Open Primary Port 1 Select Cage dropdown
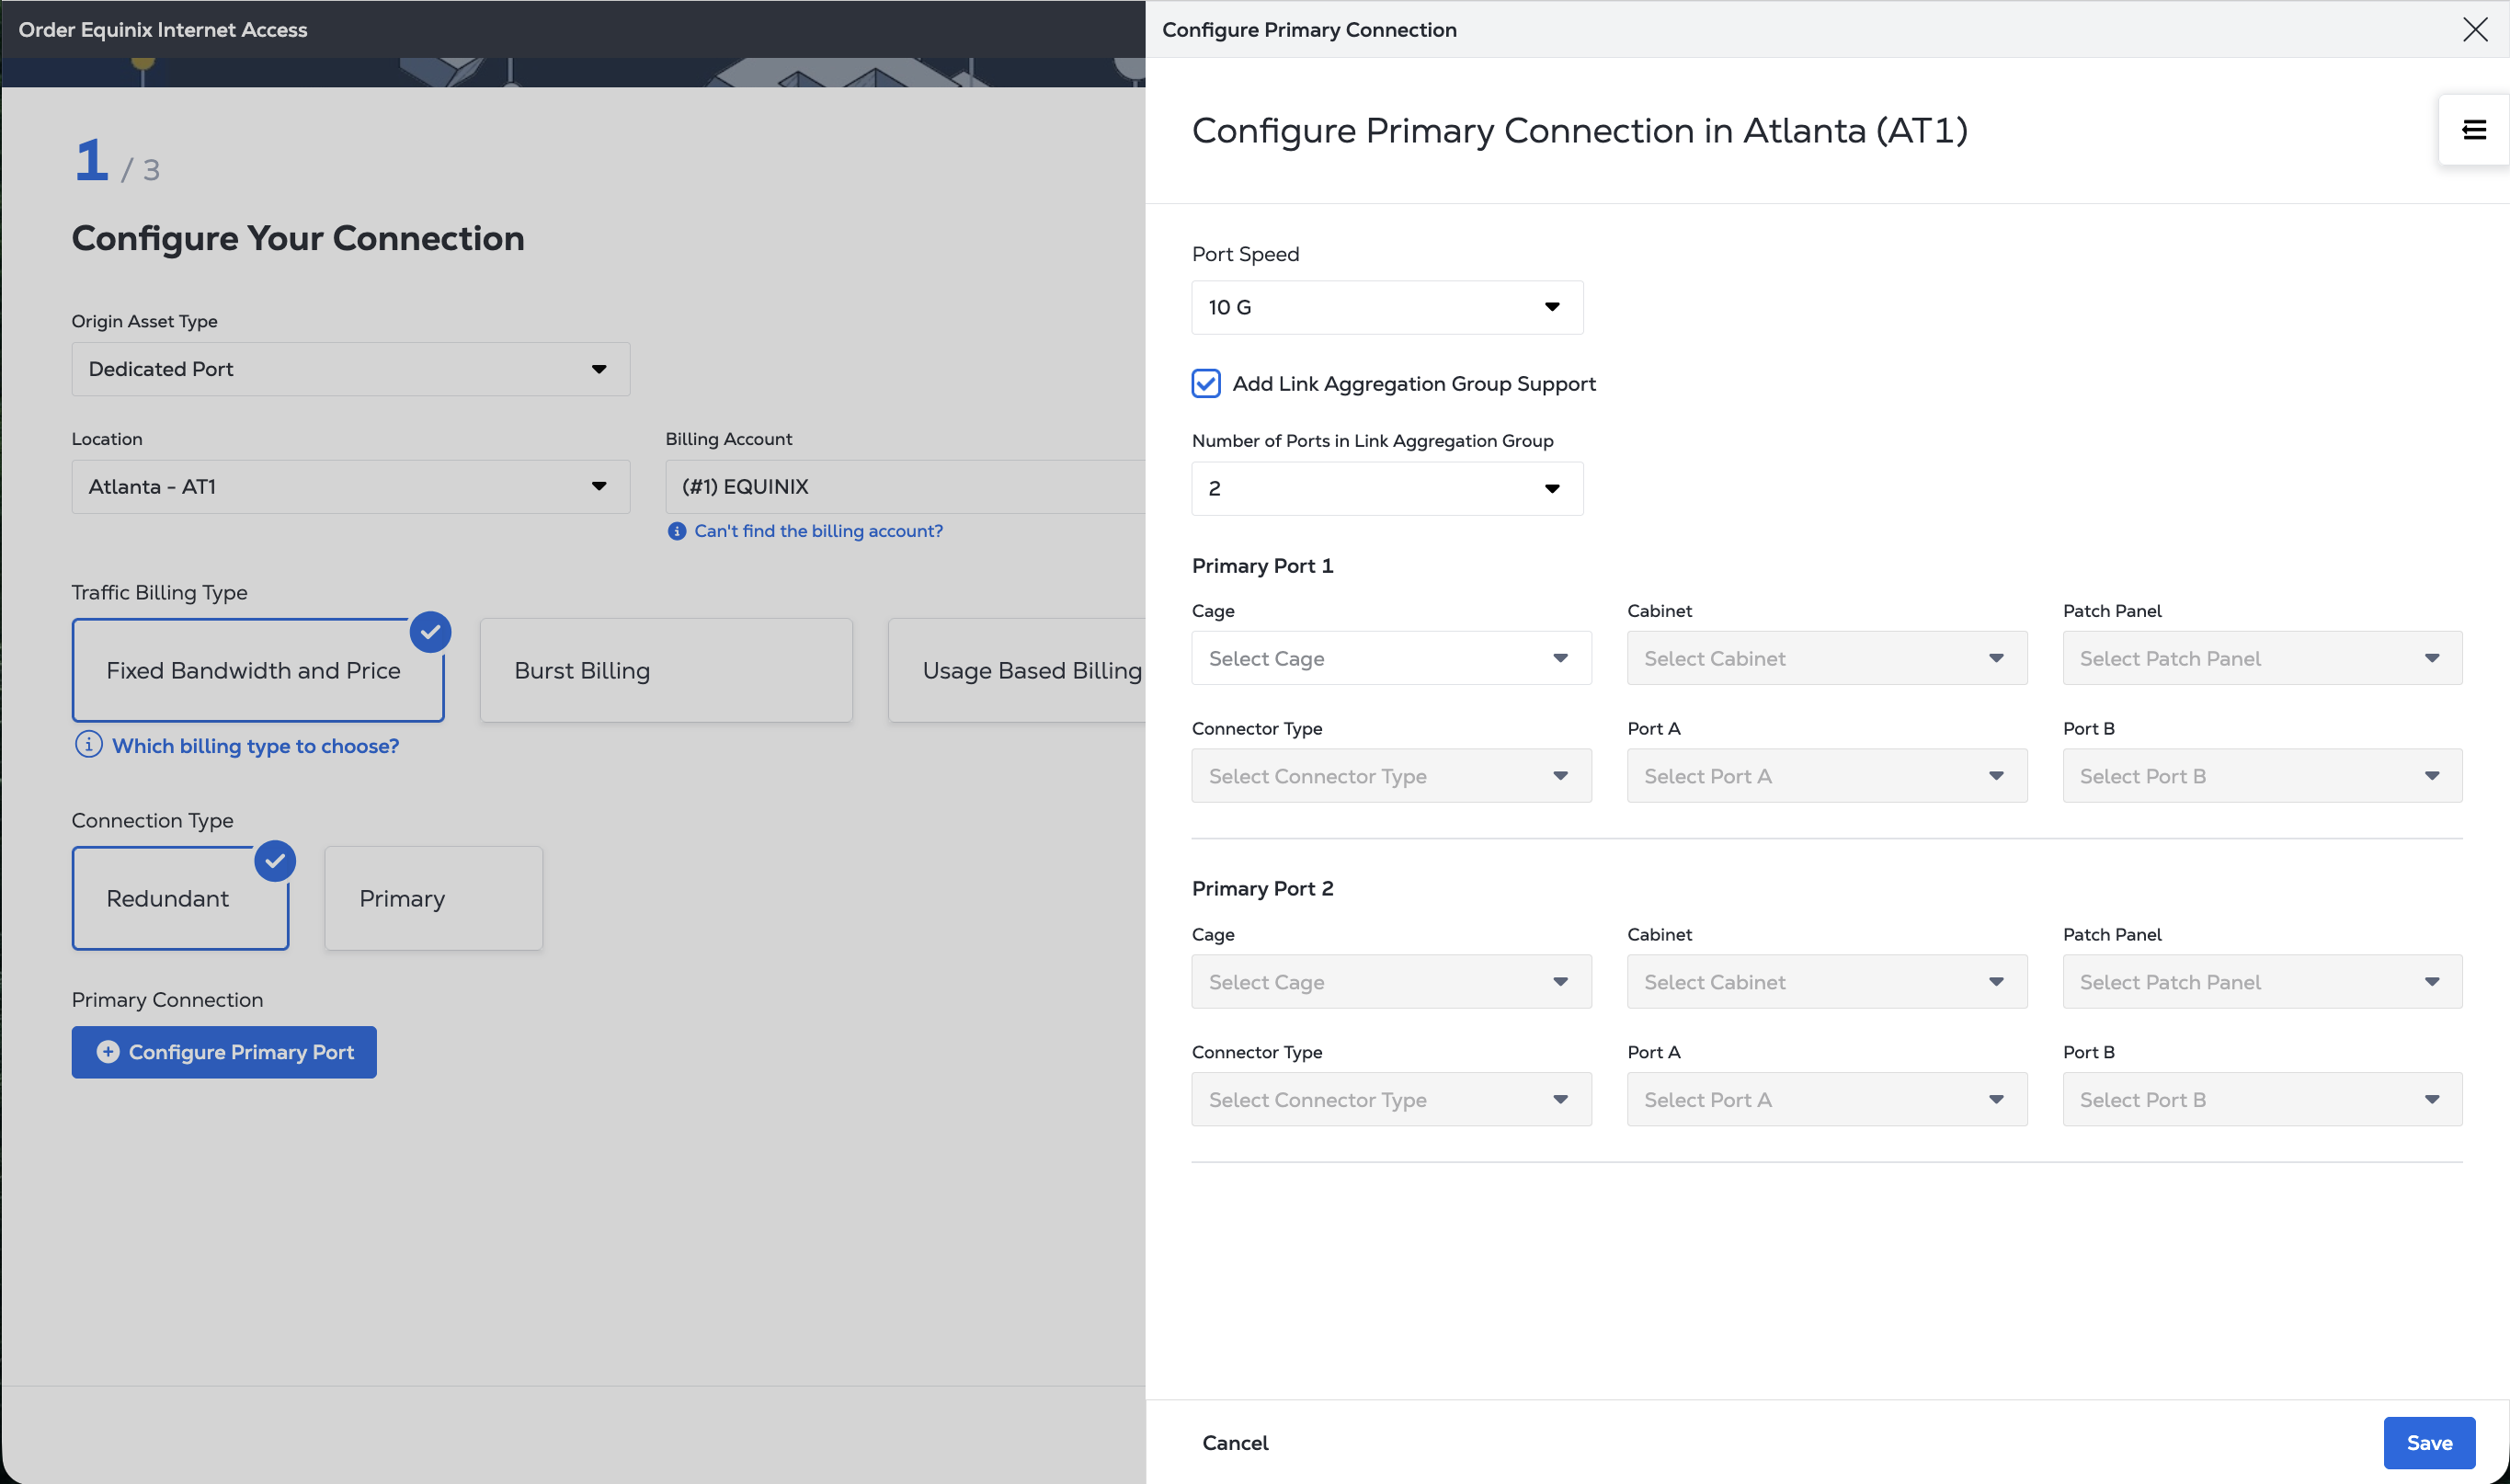The width and height of the screenshot is (2510, 1484). 1390,658
